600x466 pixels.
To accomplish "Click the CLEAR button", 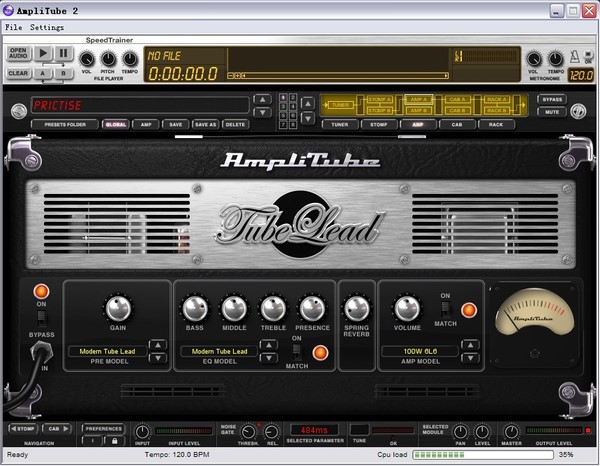I will click(18, 73).
